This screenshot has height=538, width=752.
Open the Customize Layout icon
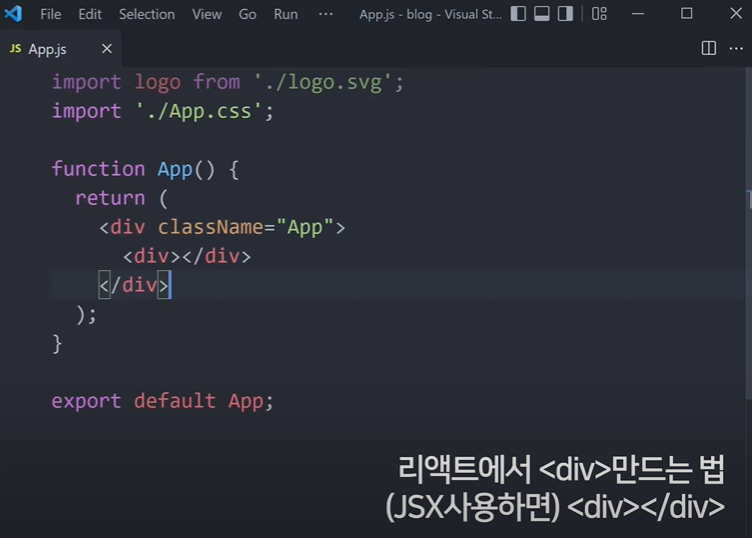(599, 13)
